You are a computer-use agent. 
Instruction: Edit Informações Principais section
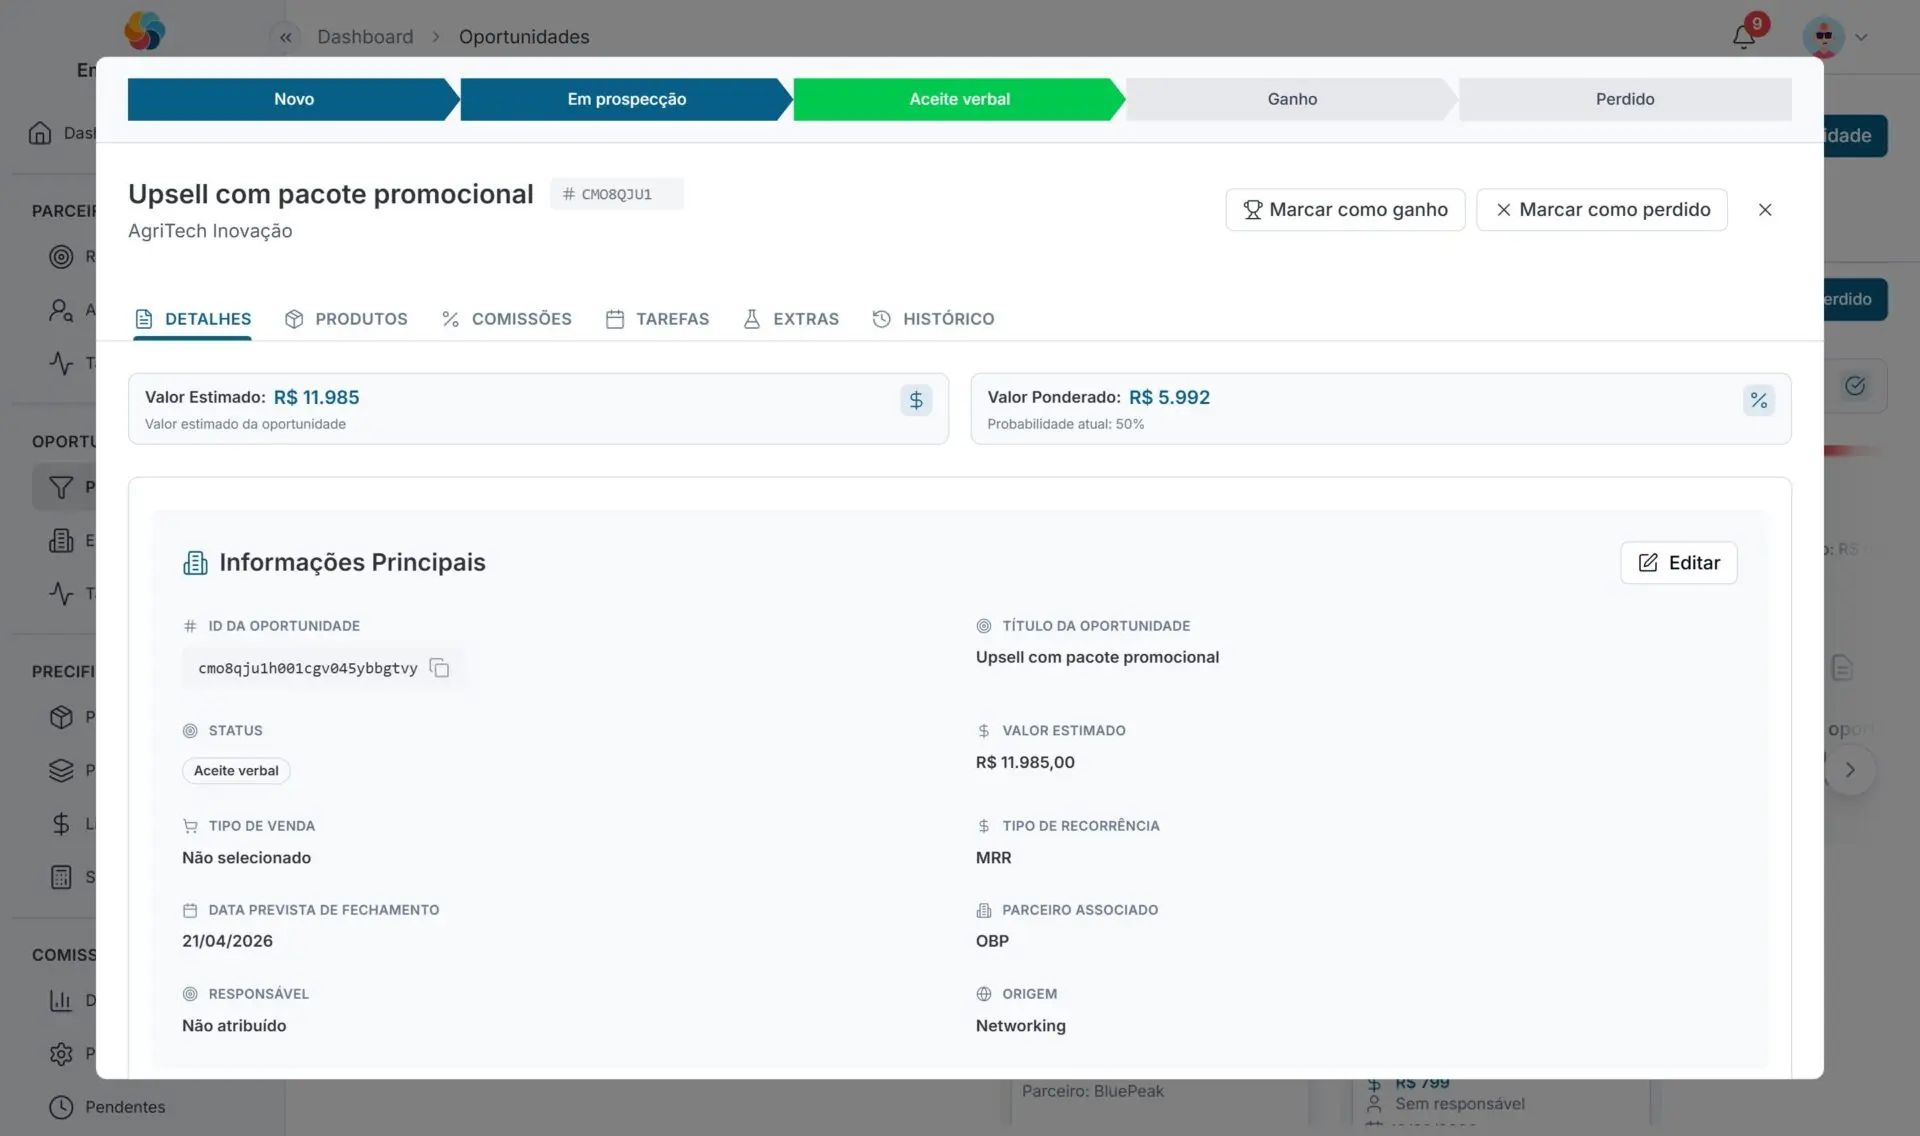1679,563
